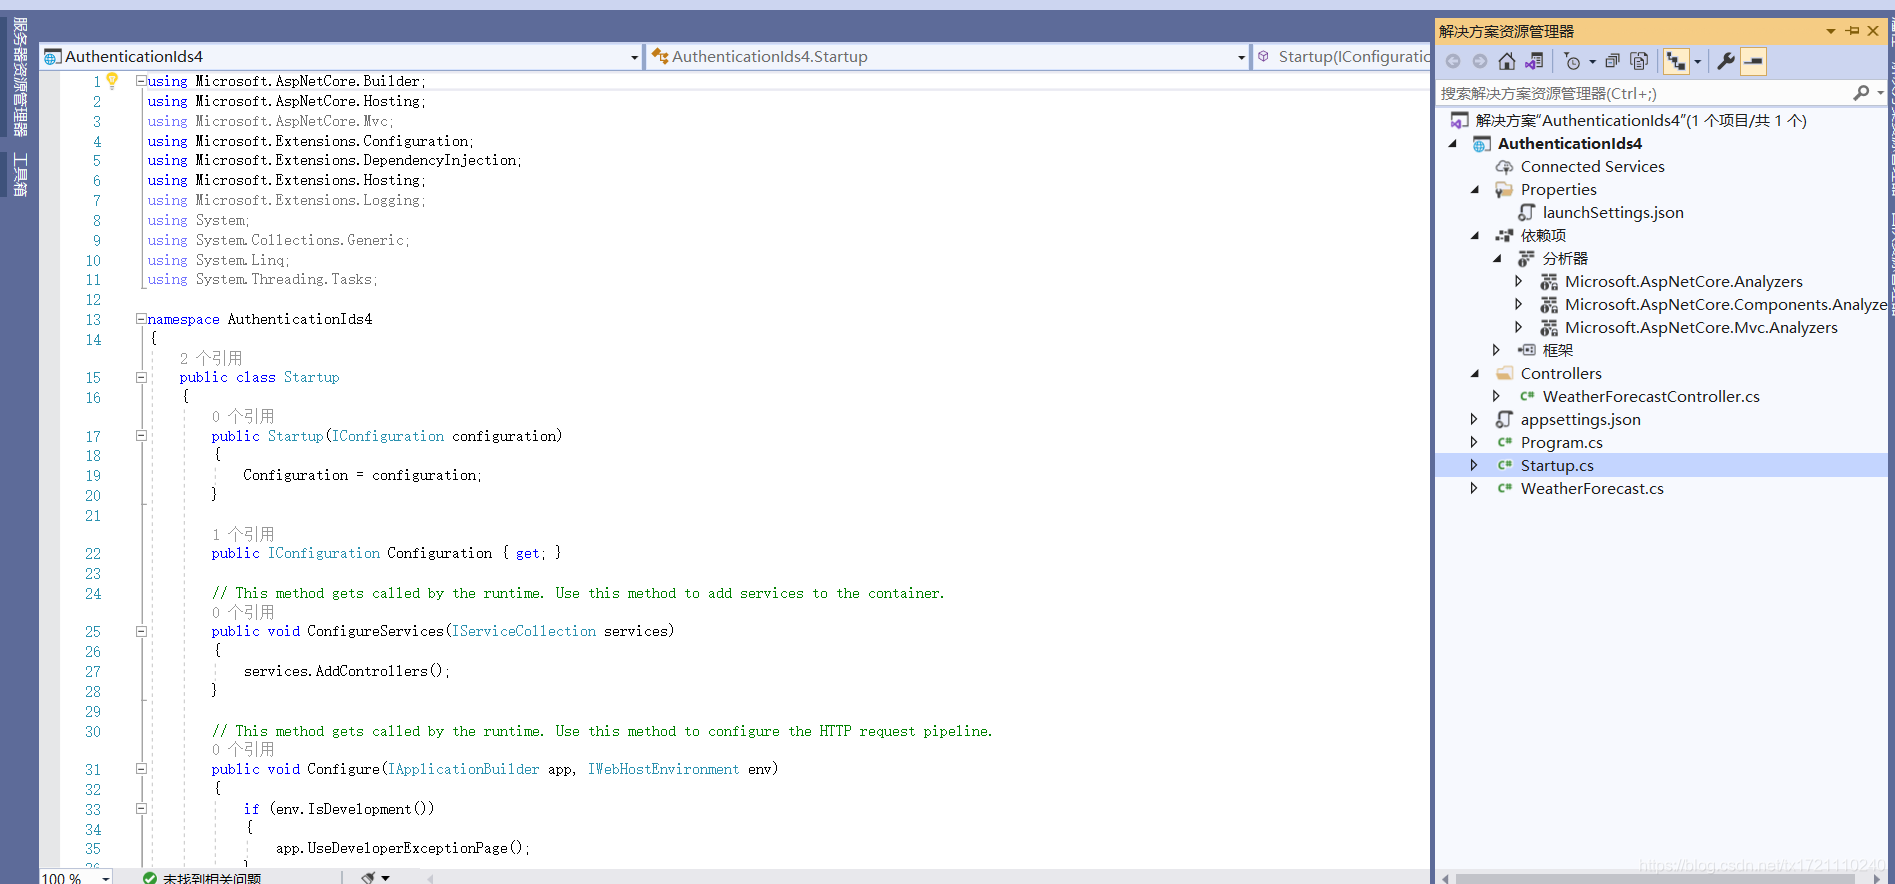The image size is (1895, 884).
Task: Open the file nesting dropdown arrow
Action: coord(1697,62)
